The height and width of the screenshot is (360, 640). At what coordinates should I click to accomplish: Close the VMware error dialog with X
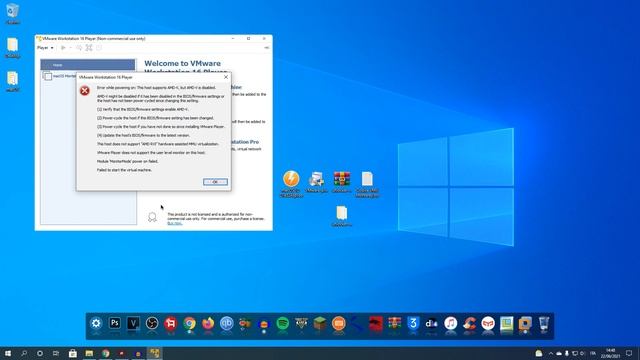tap(226, 77)
